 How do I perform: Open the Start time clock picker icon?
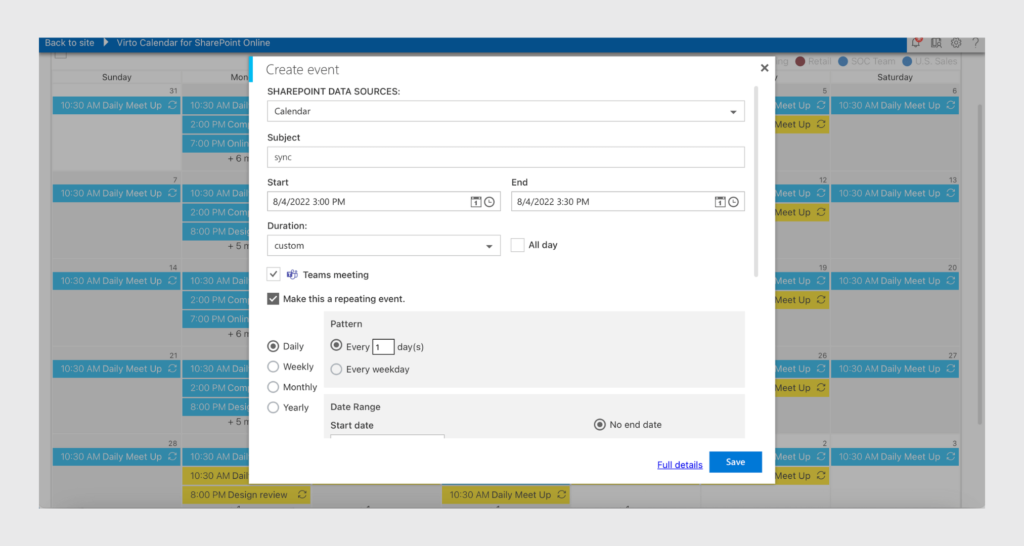pos(489,202)
